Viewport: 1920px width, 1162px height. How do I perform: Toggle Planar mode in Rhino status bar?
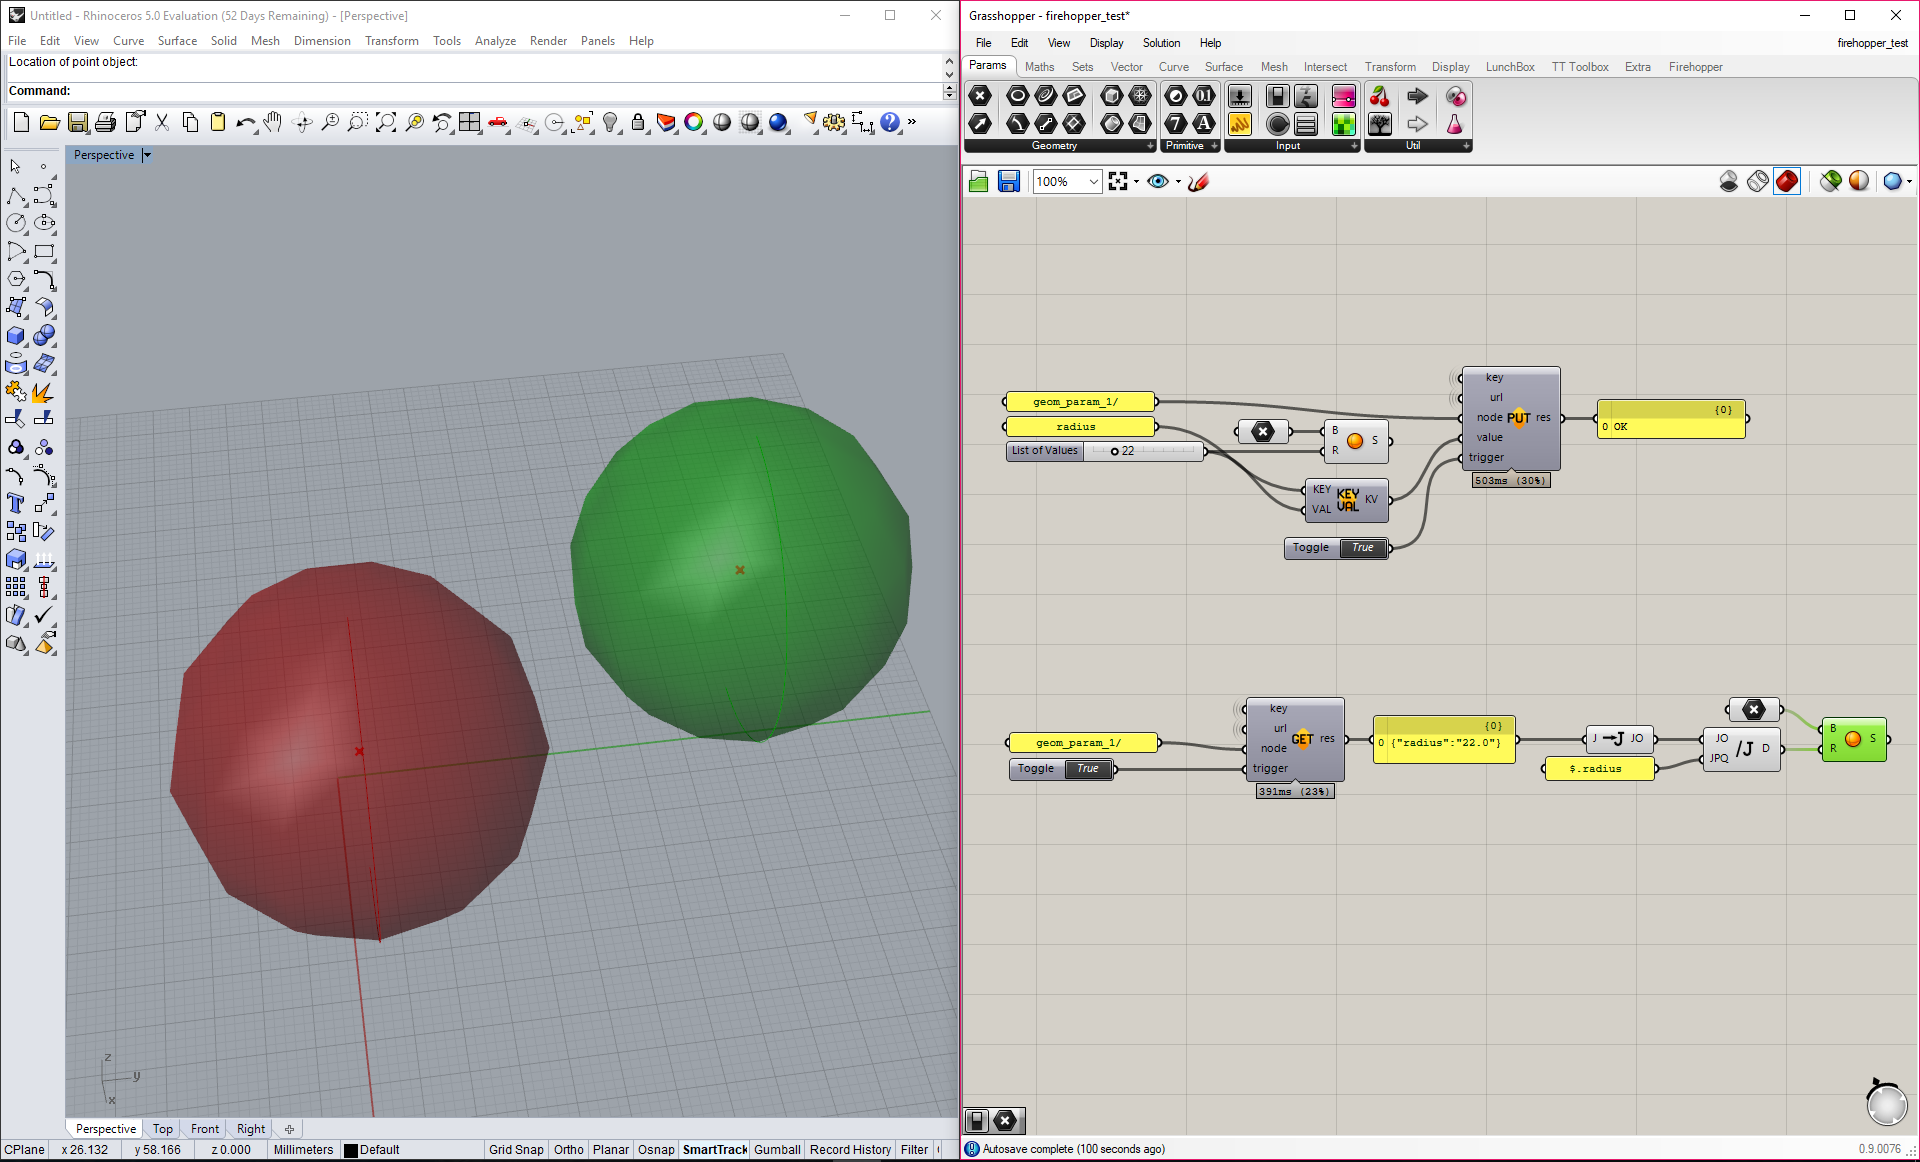tap(611, 1149)
